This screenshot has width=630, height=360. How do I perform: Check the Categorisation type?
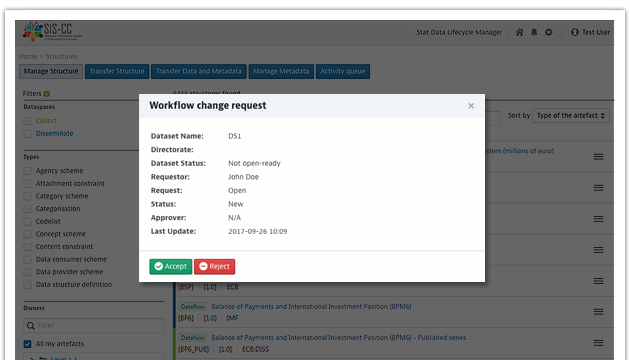point(27,209)
